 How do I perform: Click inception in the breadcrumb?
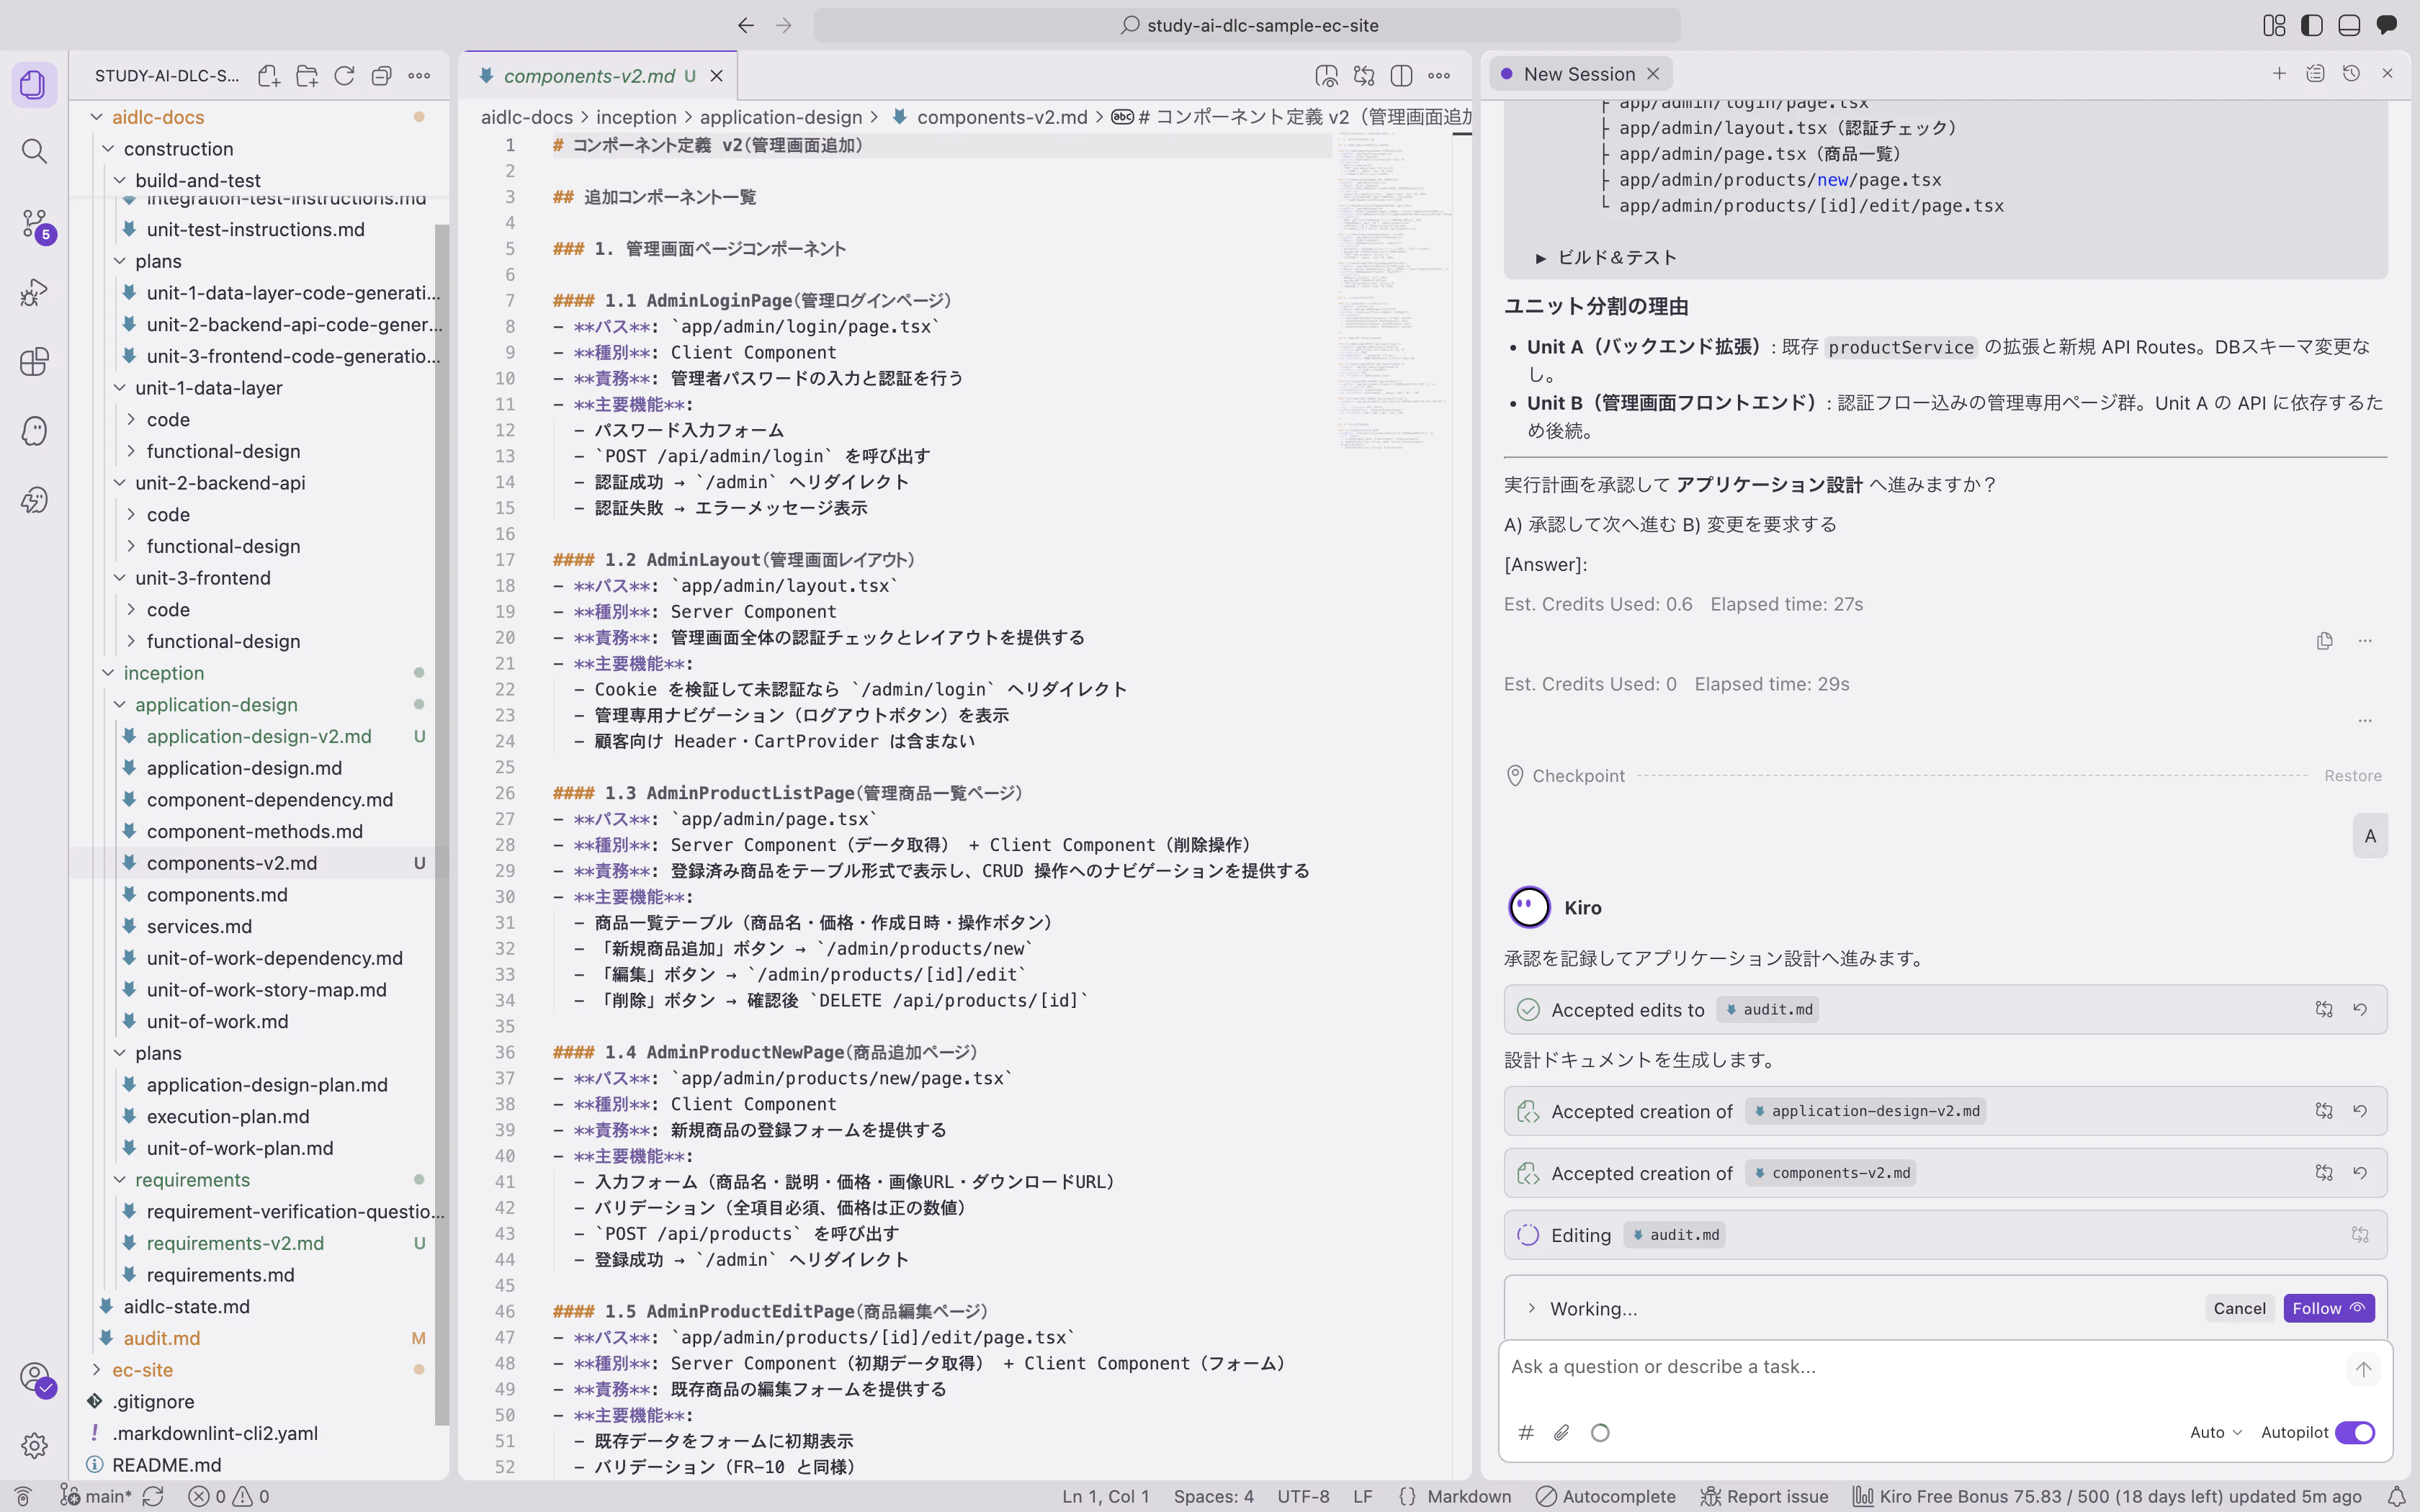[636, 117]
